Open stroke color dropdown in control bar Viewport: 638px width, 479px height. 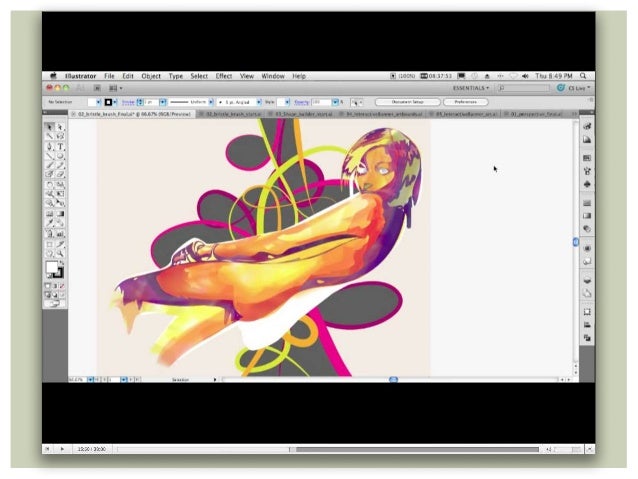click(x=115, y=102)
